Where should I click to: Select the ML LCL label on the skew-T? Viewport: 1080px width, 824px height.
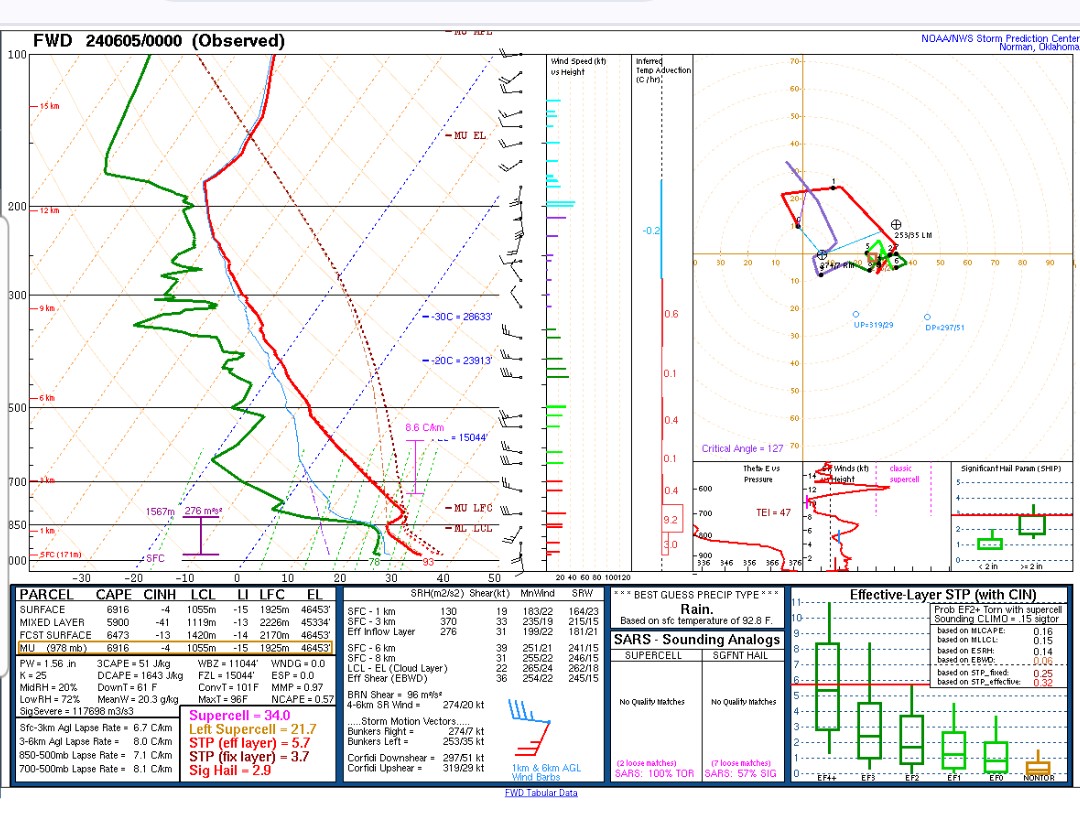(x=473, y=528)
